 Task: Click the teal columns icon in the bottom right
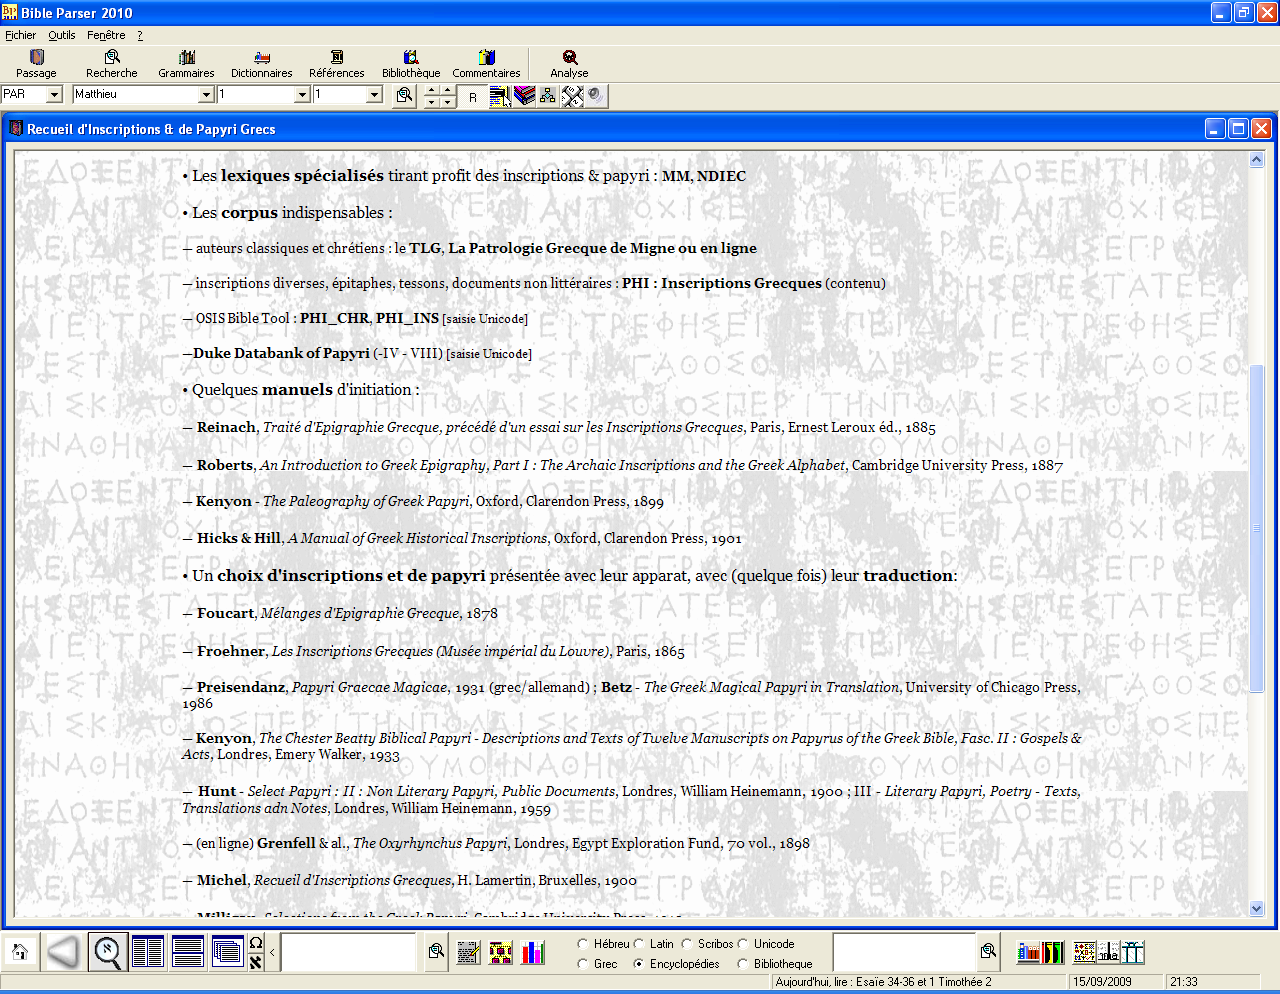click(x=1133, y=952)
